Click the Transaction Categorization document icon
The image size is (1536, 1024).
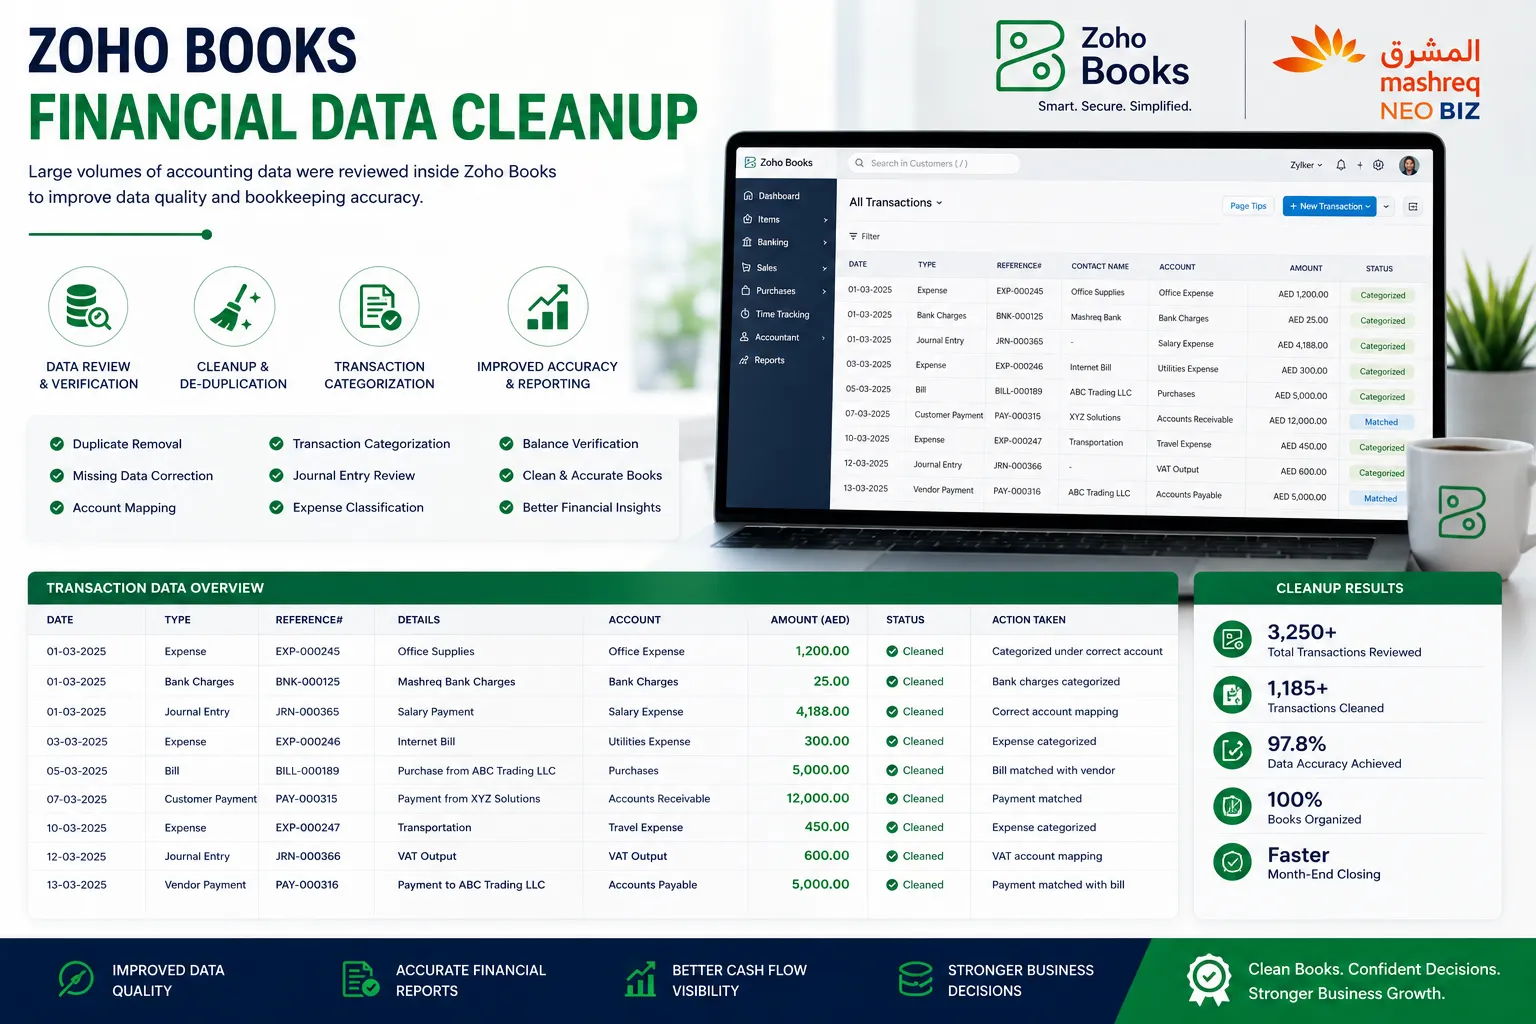pyautogui.click(x=379, y=306)
